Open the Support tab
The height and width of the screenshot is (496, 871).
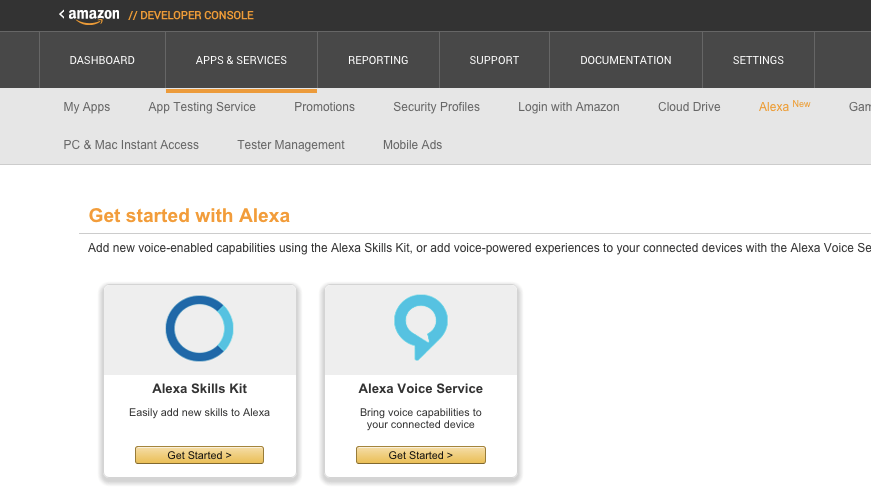(494, 60)
